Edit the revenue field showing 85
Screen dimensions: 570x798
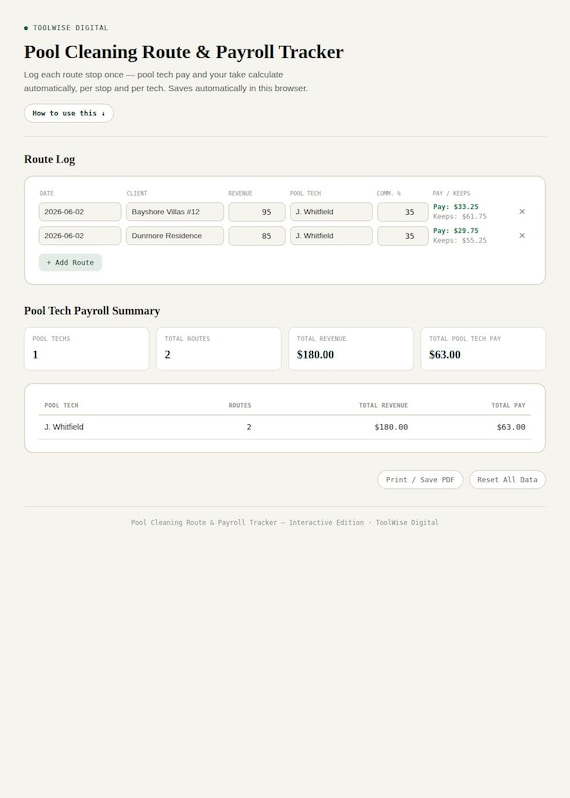tap(256, 236)
